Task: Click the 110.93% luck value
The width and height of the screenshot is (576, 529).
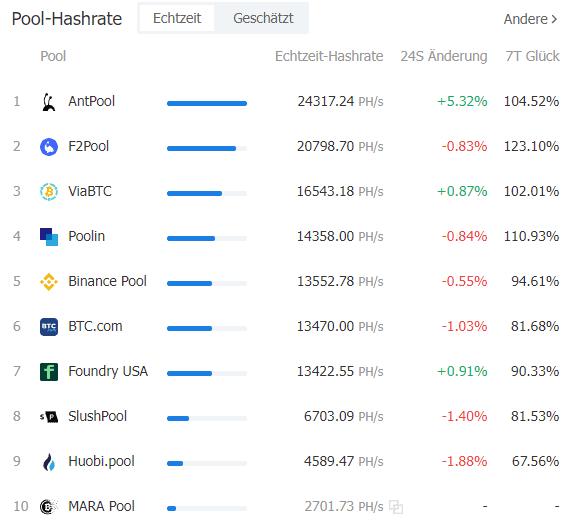Action: pos(532,236)
